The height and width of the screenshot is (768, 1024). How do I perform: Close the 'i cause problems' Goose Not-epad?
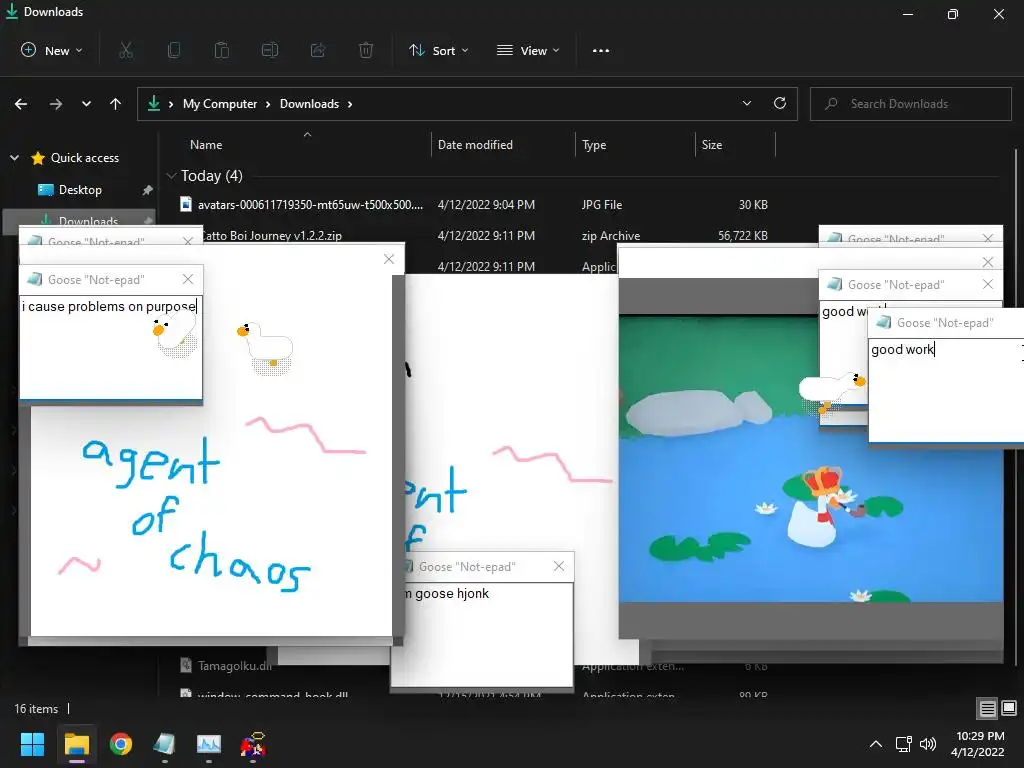(x=188, y=279)
